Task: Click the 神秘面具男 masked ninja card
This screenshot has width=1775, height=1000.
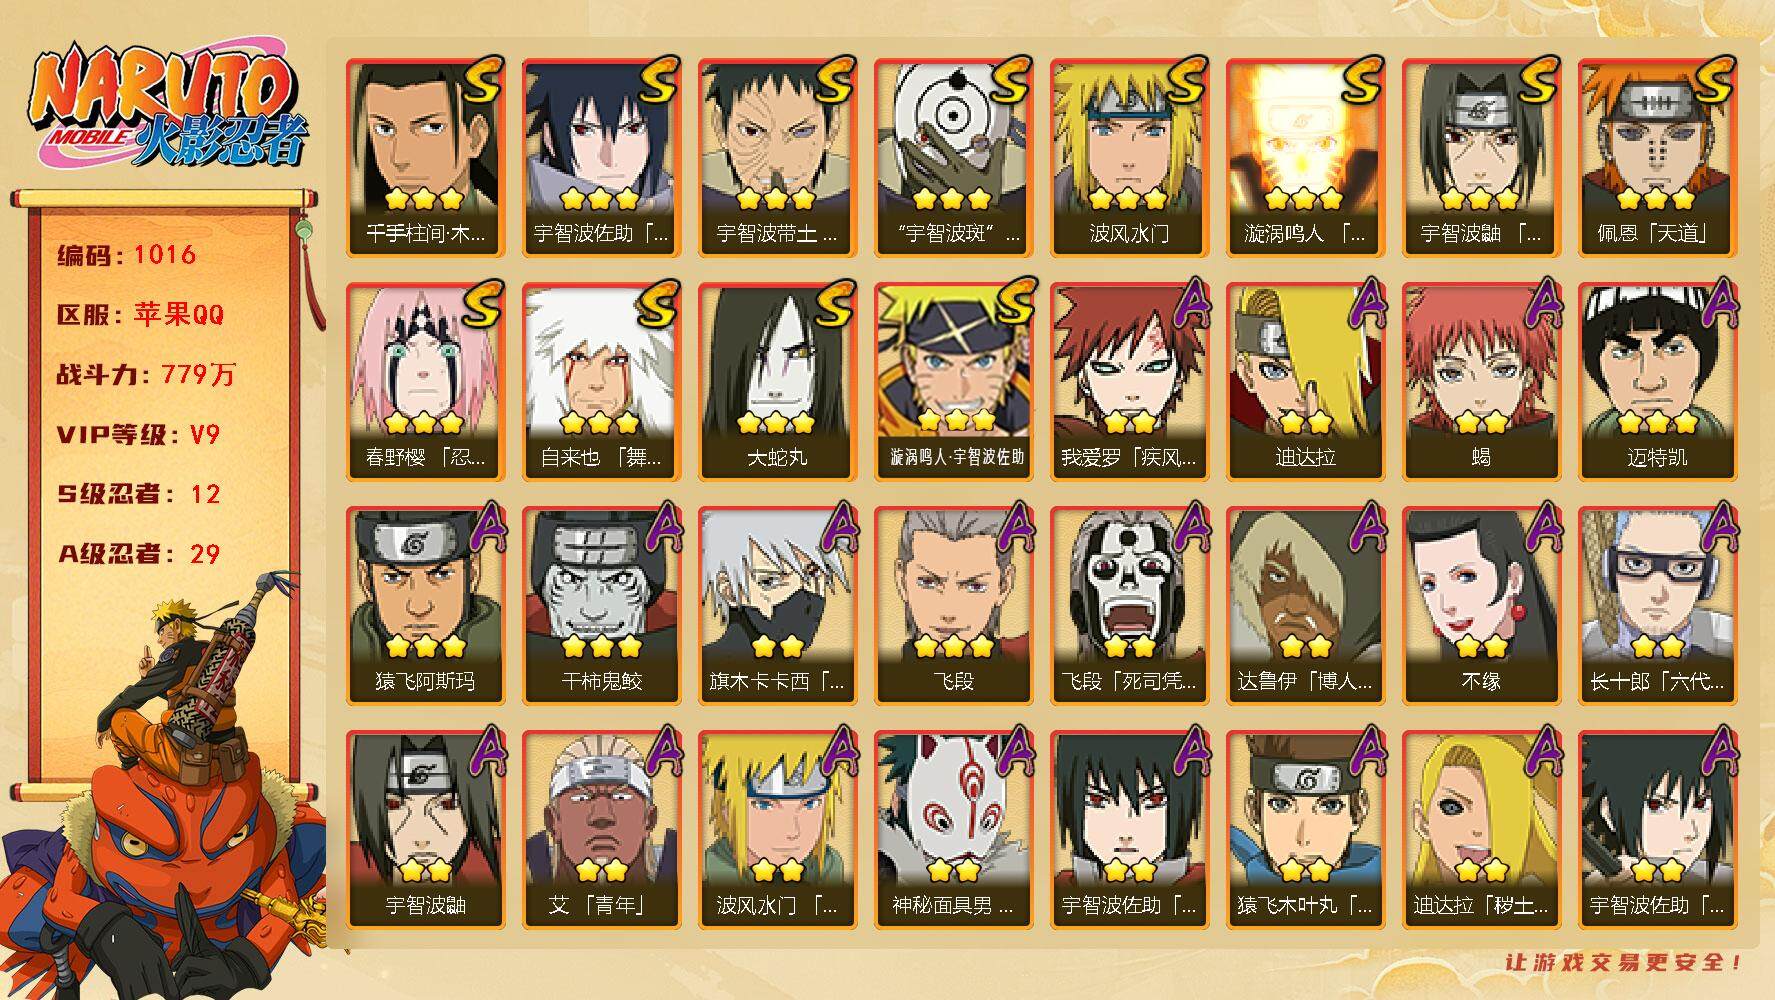Action: (x=954, y=830)
